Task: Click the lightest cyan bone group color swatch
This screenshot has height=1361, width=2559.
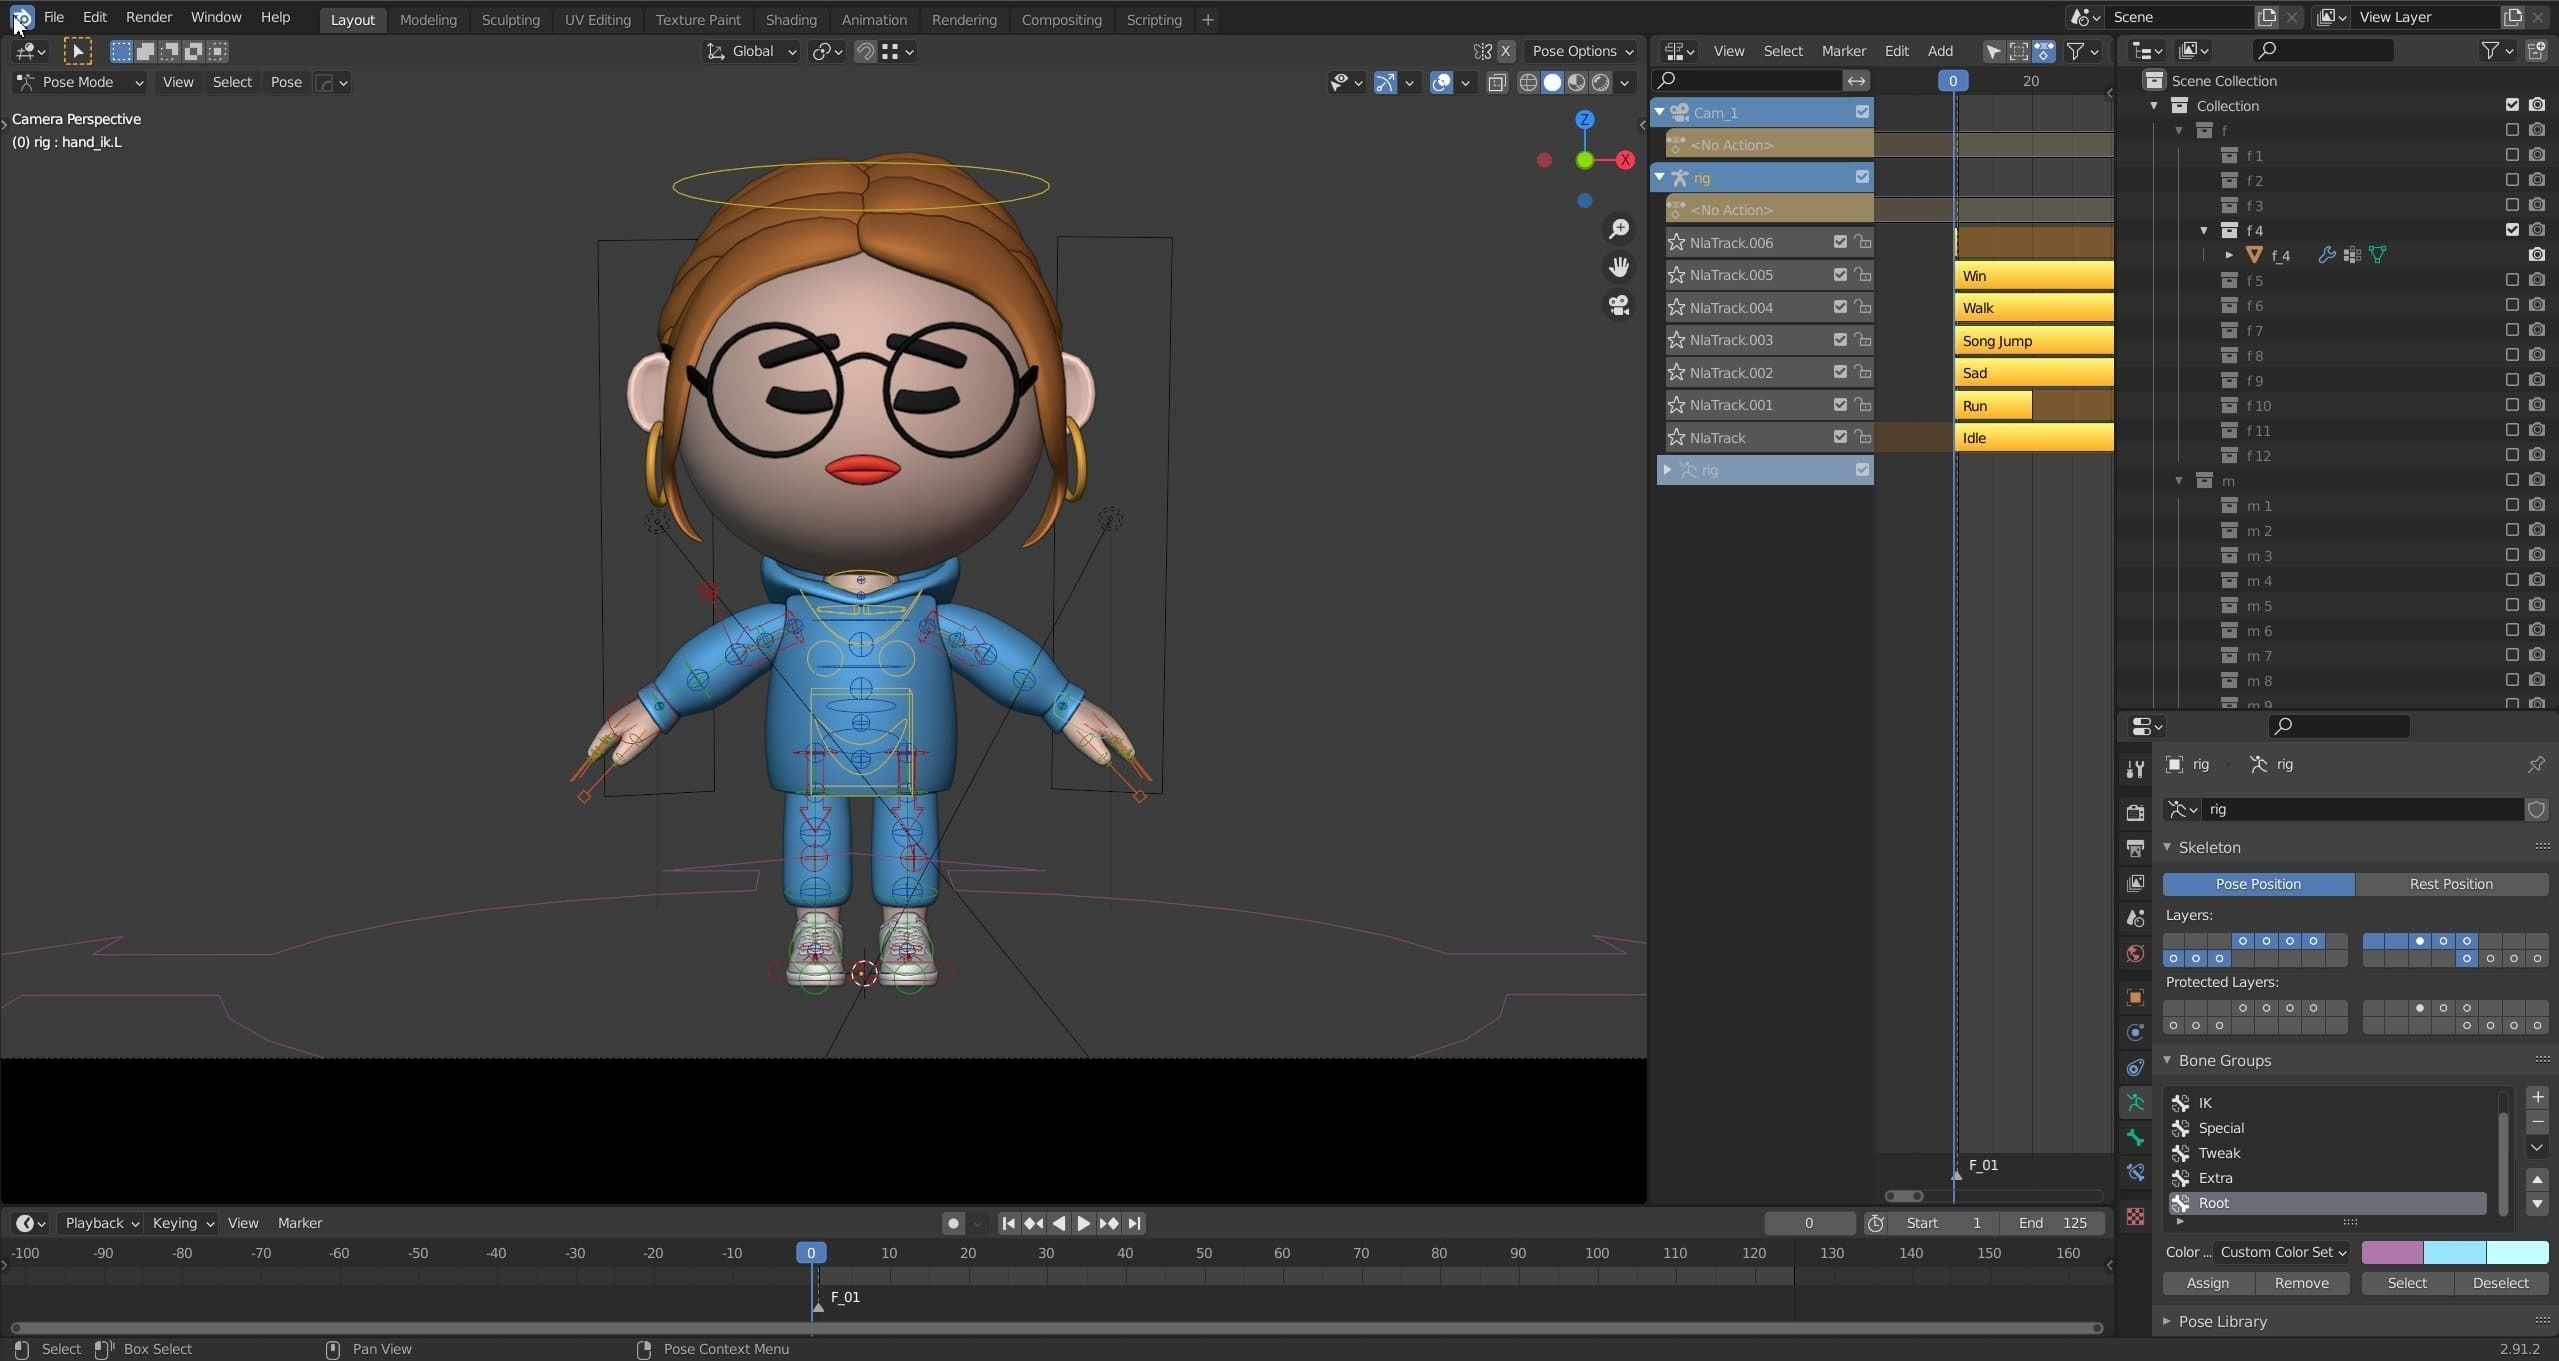Action: point(2517,1252)
